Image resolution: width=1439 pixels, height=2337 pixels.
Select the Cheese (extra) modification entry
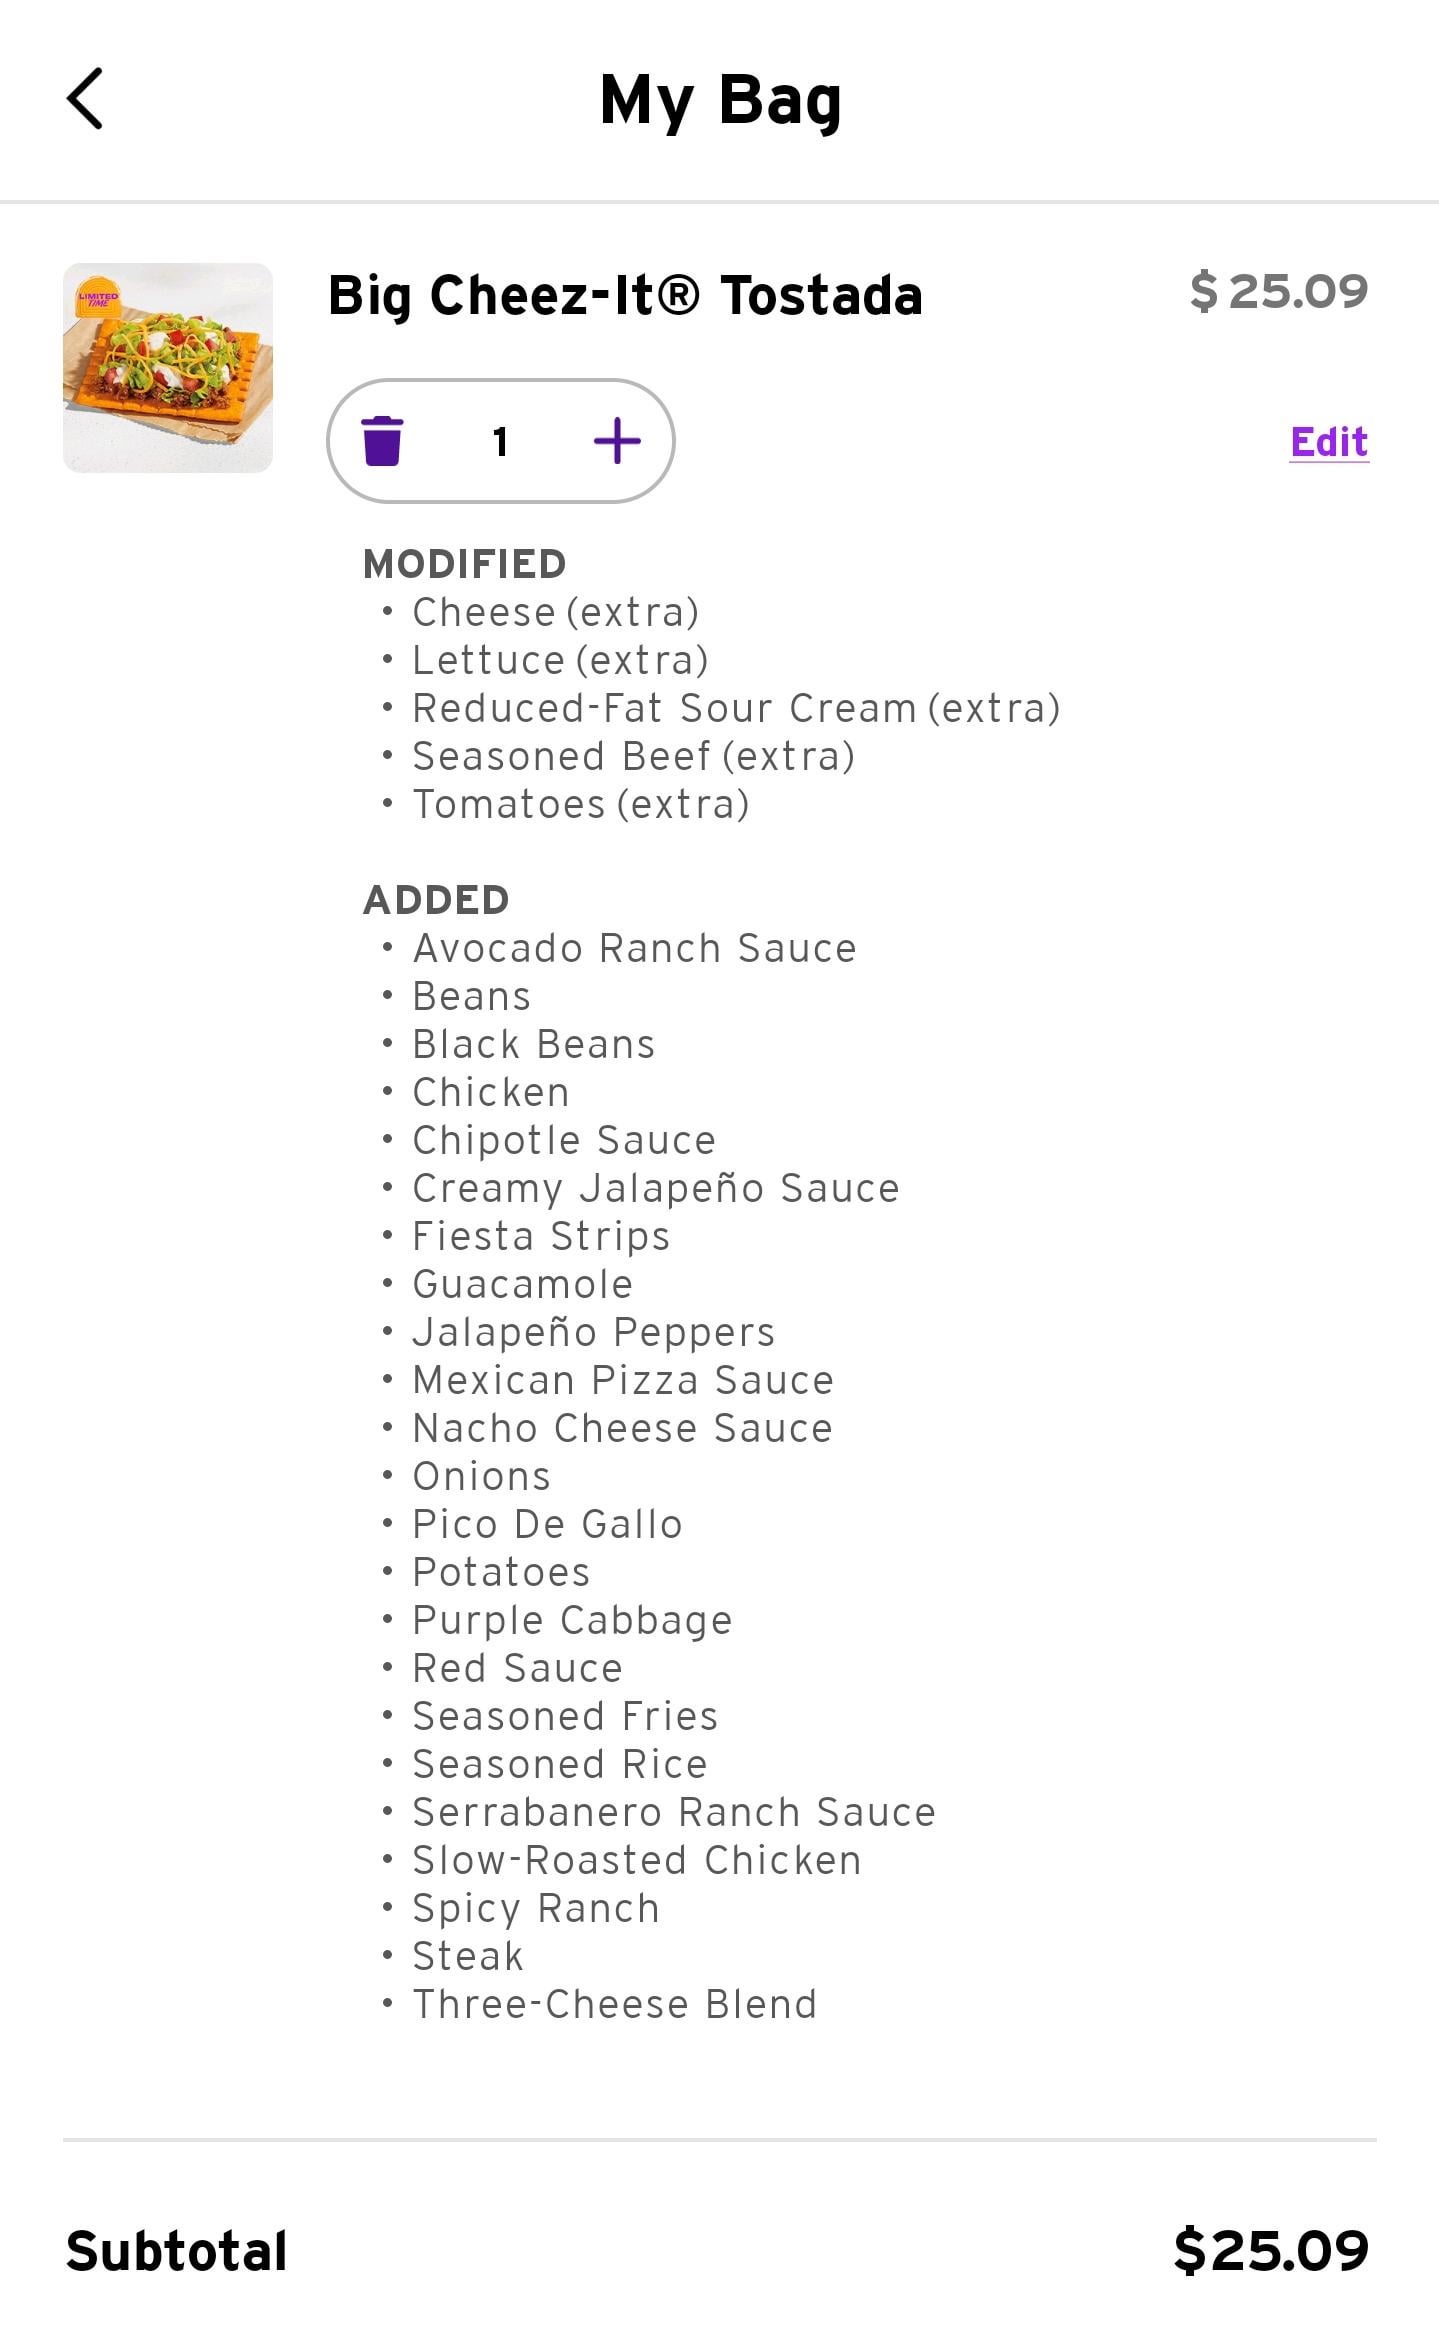(555, 612)
